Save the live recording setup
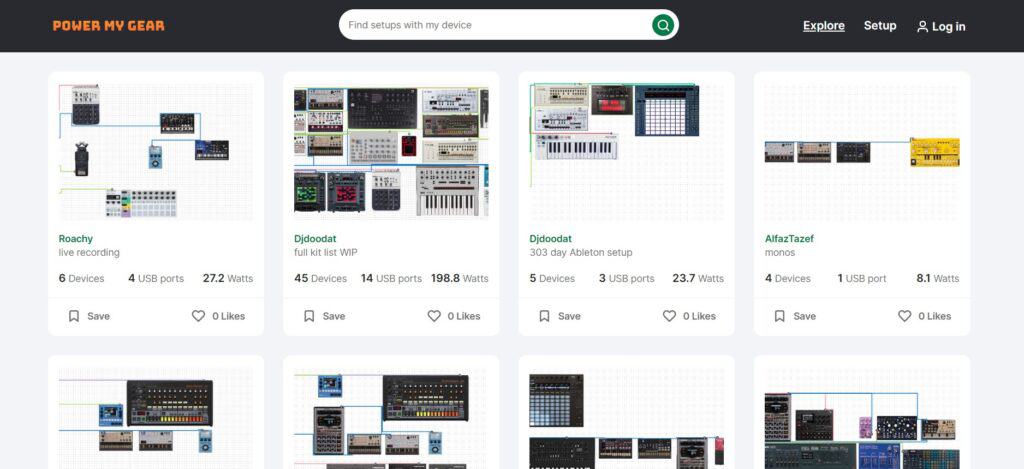 89,316
